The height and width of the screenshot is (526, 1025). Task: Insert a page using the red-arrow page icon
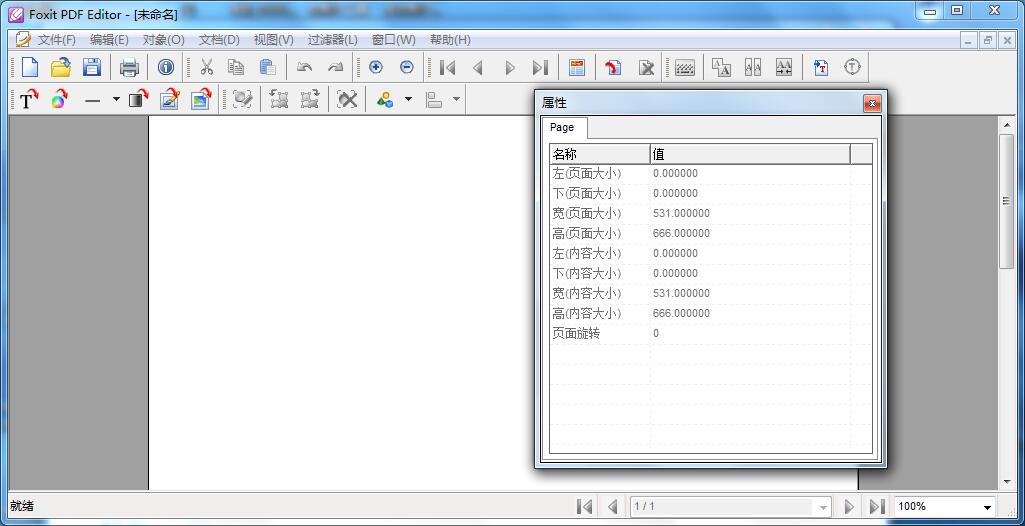pyautogui.click(x=613, y=67)
